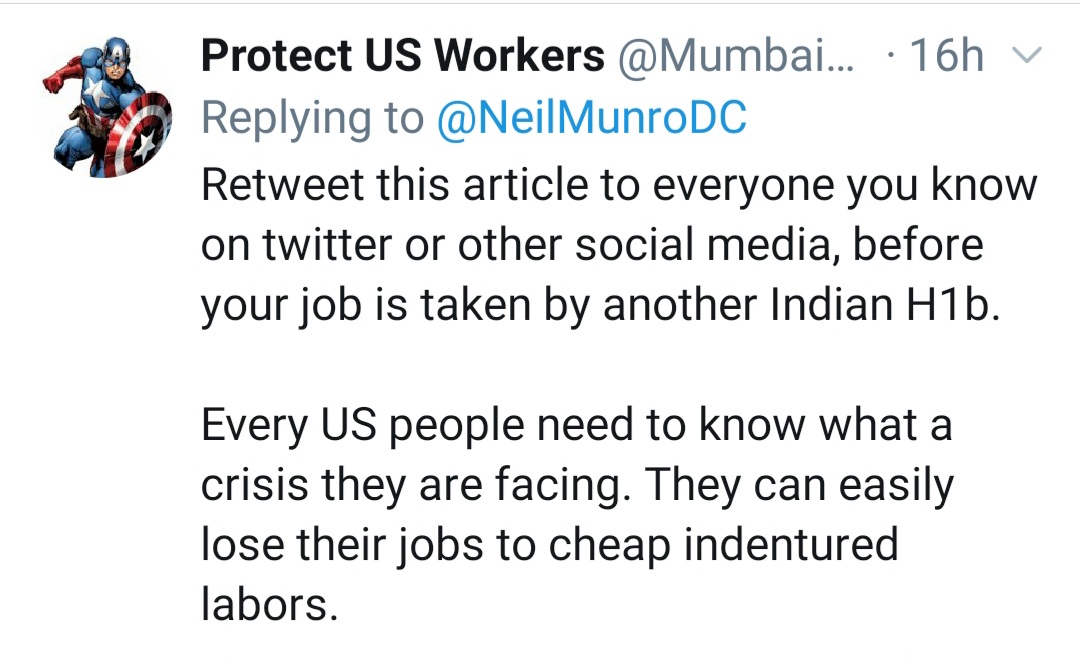Click the line beginning "Every US people"
The height and width of the screenshot is (662, 1080).
click(576, 426)
